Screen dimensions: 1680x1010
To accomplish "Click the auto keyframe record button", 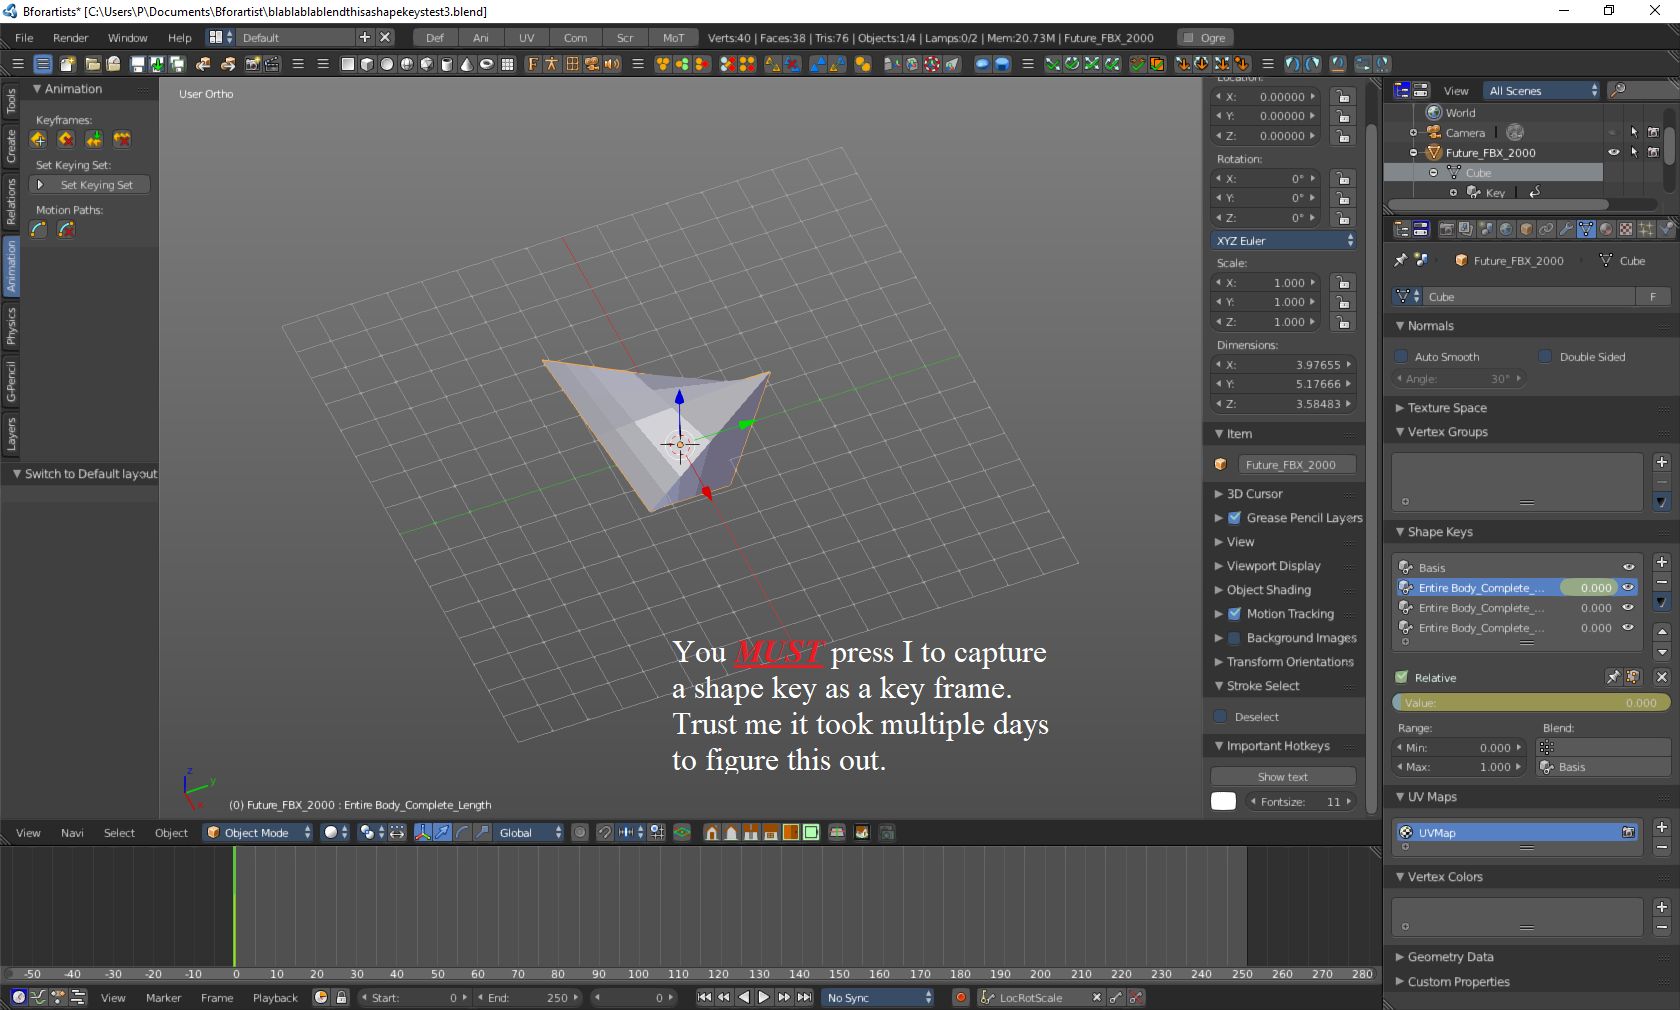I will [x=961, y=997].
